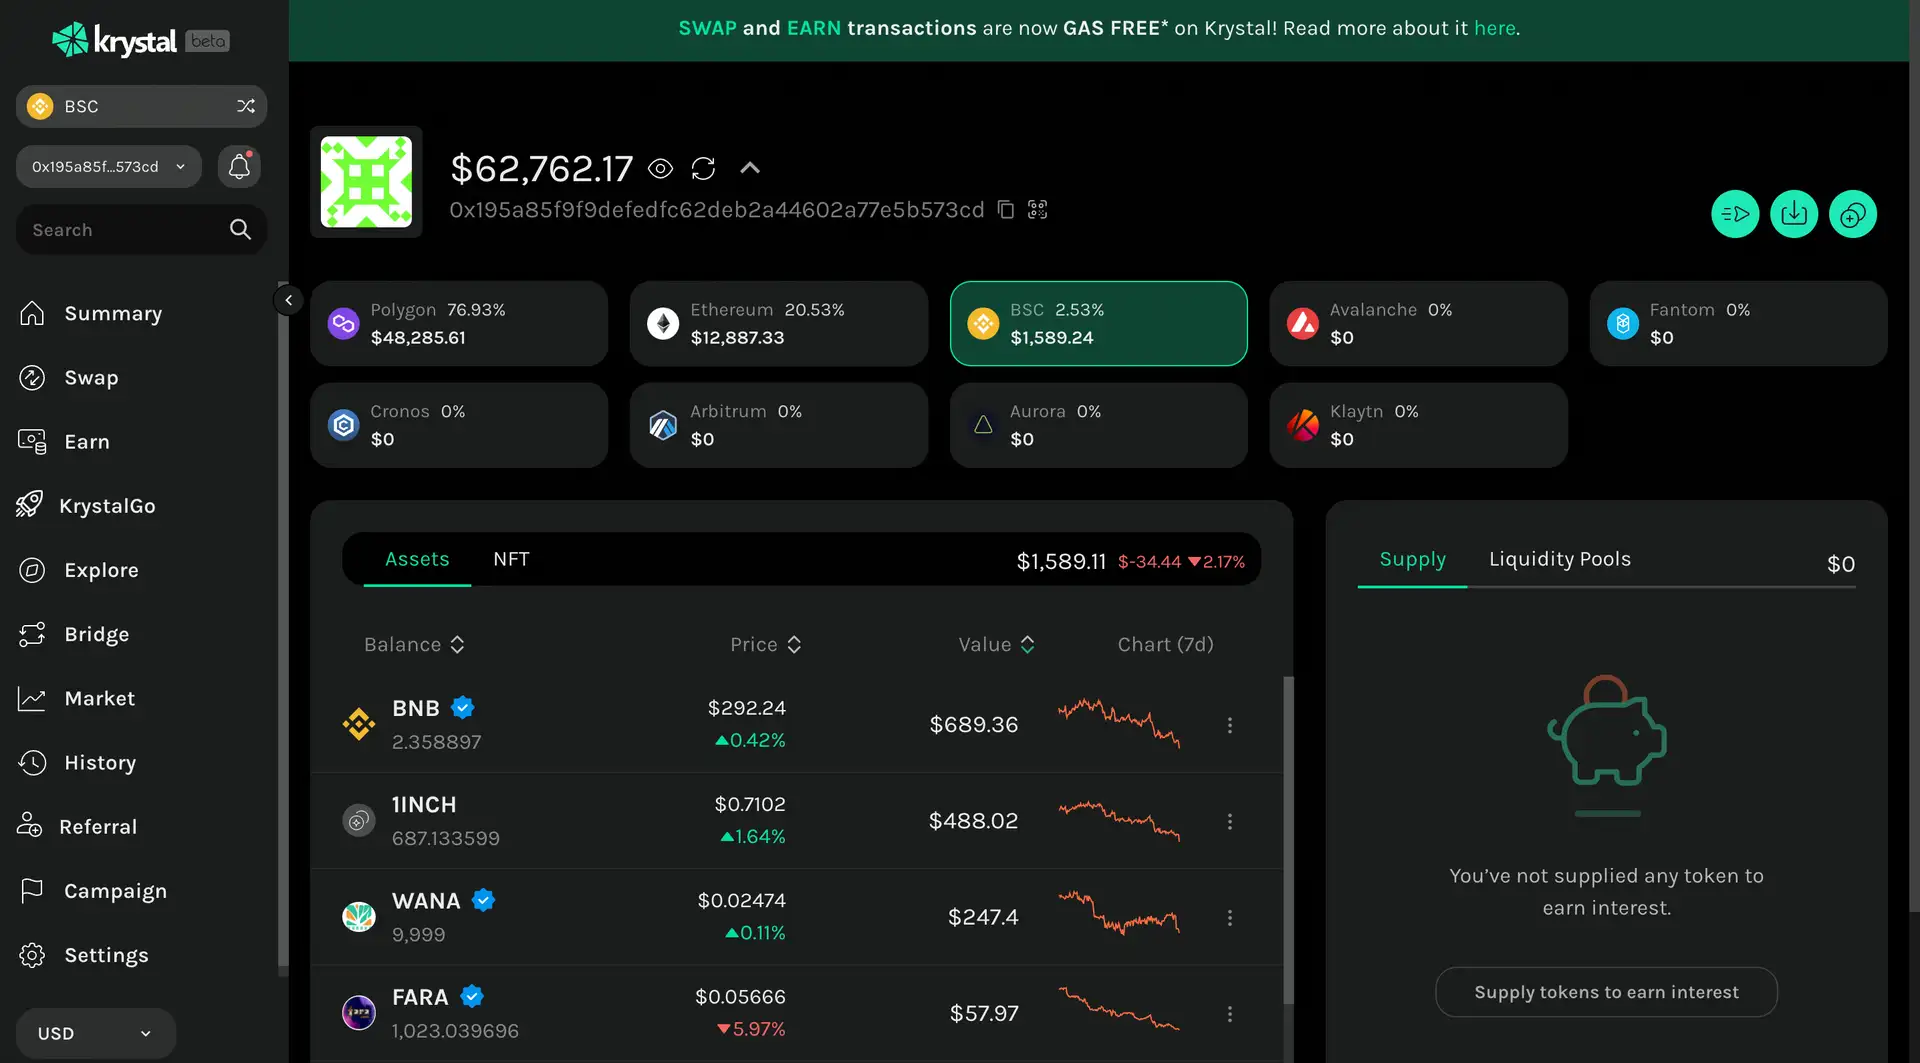
Task: Open the three-dot menu for BNB
Action: pyautogui.click(x=1230, y=725)
